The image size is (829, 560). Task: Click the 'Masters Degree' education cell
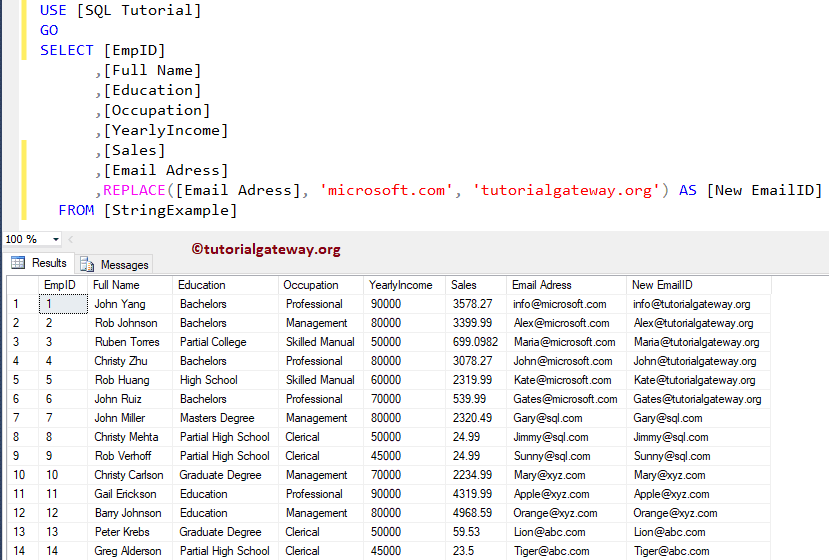tap(226, 418)
